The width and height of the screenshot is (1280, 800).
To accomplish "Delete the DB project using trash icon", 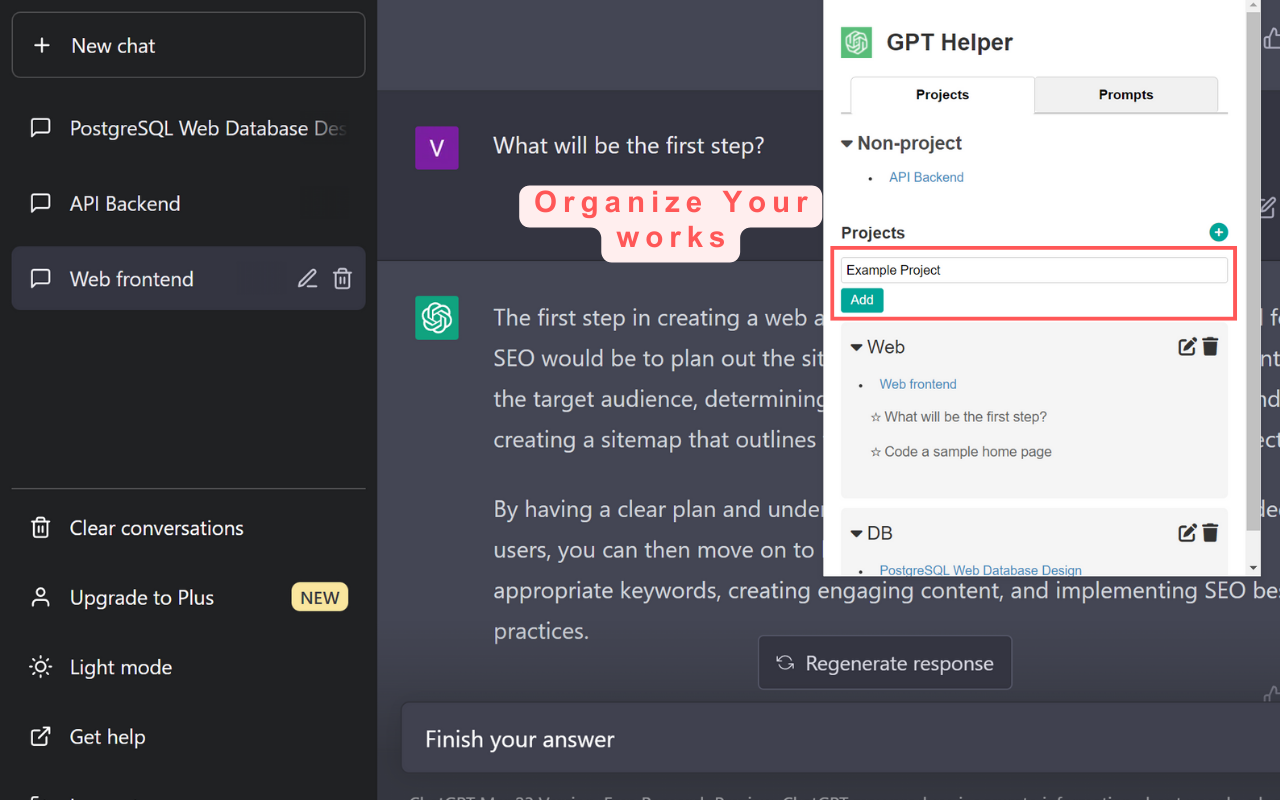I will coord(1210,533).
